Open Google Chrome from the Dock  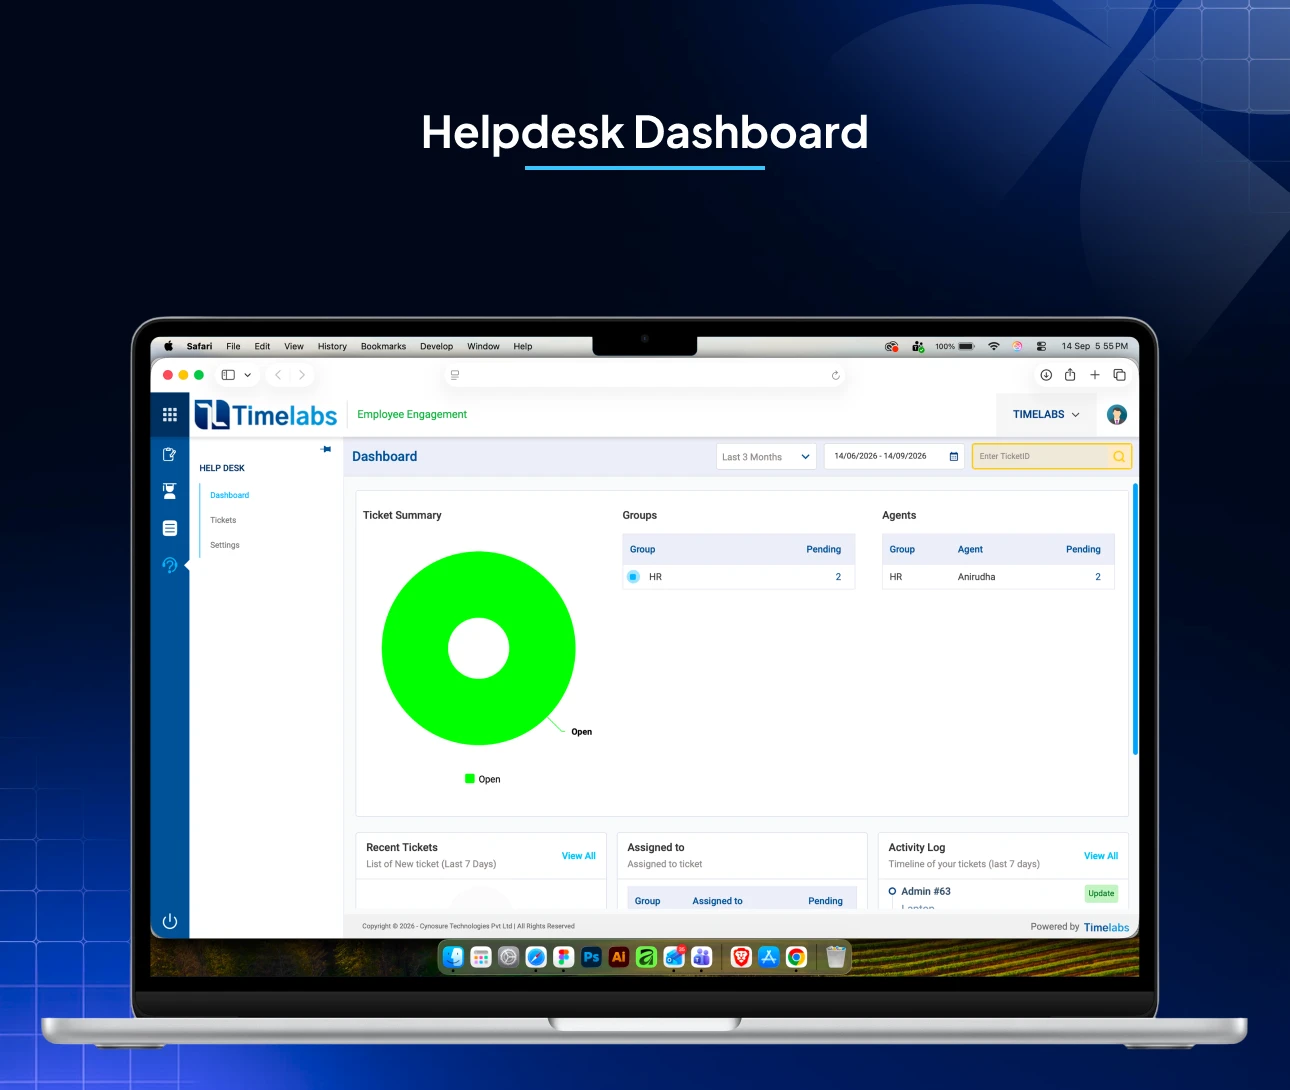[x=797, y=957]
